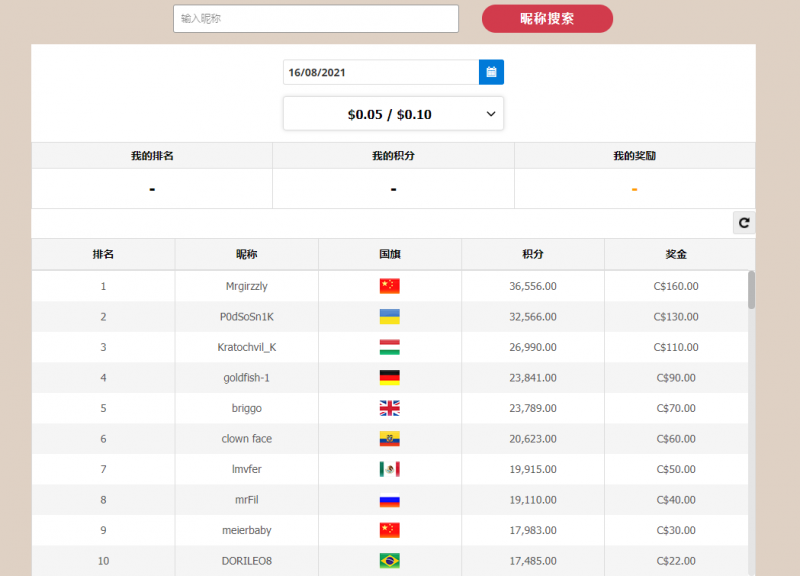Click China flag in Mrgirzzly row
800x576 pixels.
coord(389,286)
